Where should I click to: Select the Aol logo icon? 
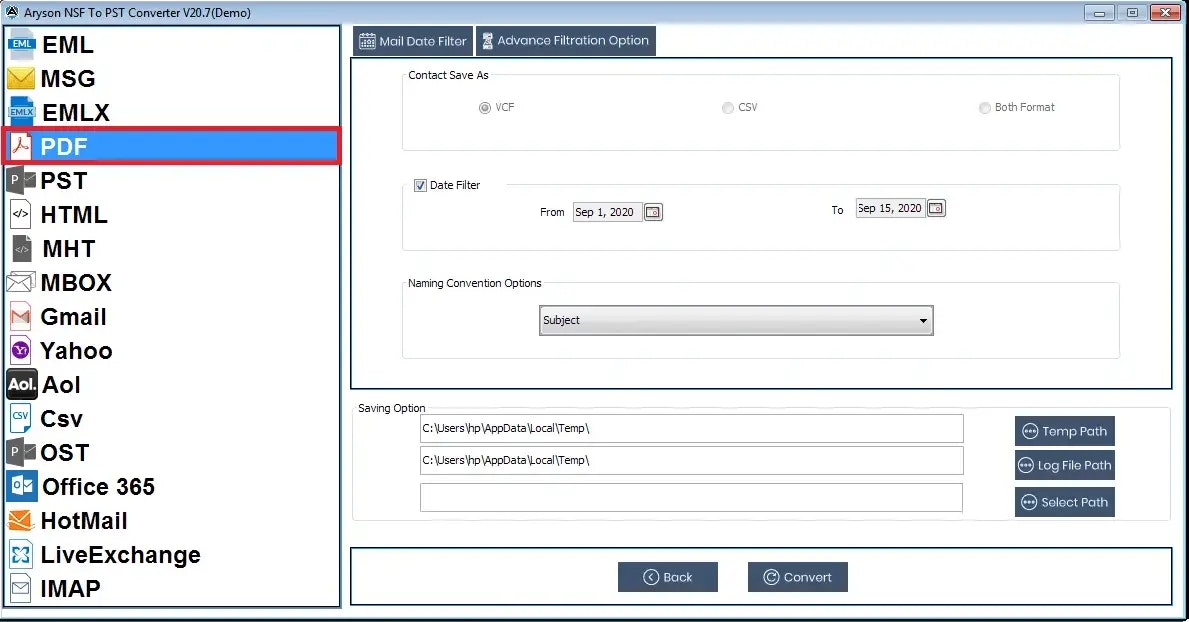21,384
